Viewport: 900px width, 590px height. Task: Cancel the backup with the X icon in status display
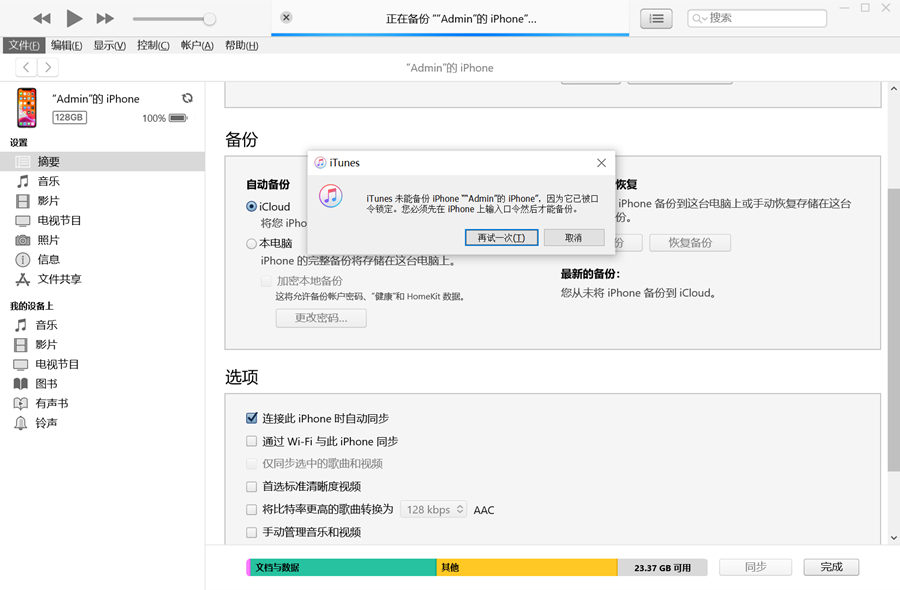pyautogui.click(x=286, y=17)
